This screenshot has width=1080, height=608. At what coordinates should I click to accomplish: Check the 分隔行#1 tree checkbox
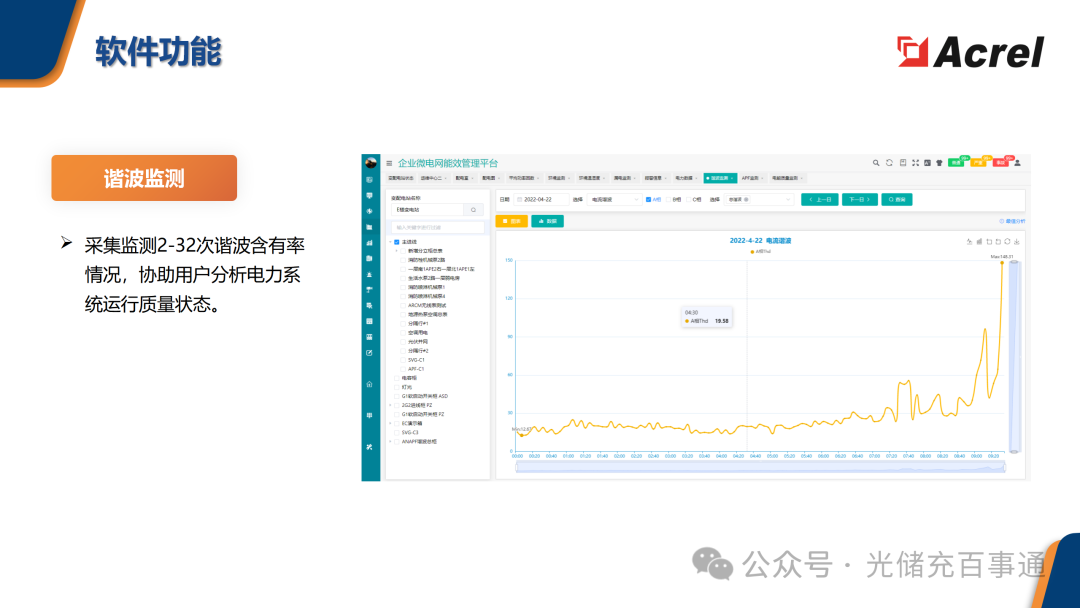coord(403,324)
